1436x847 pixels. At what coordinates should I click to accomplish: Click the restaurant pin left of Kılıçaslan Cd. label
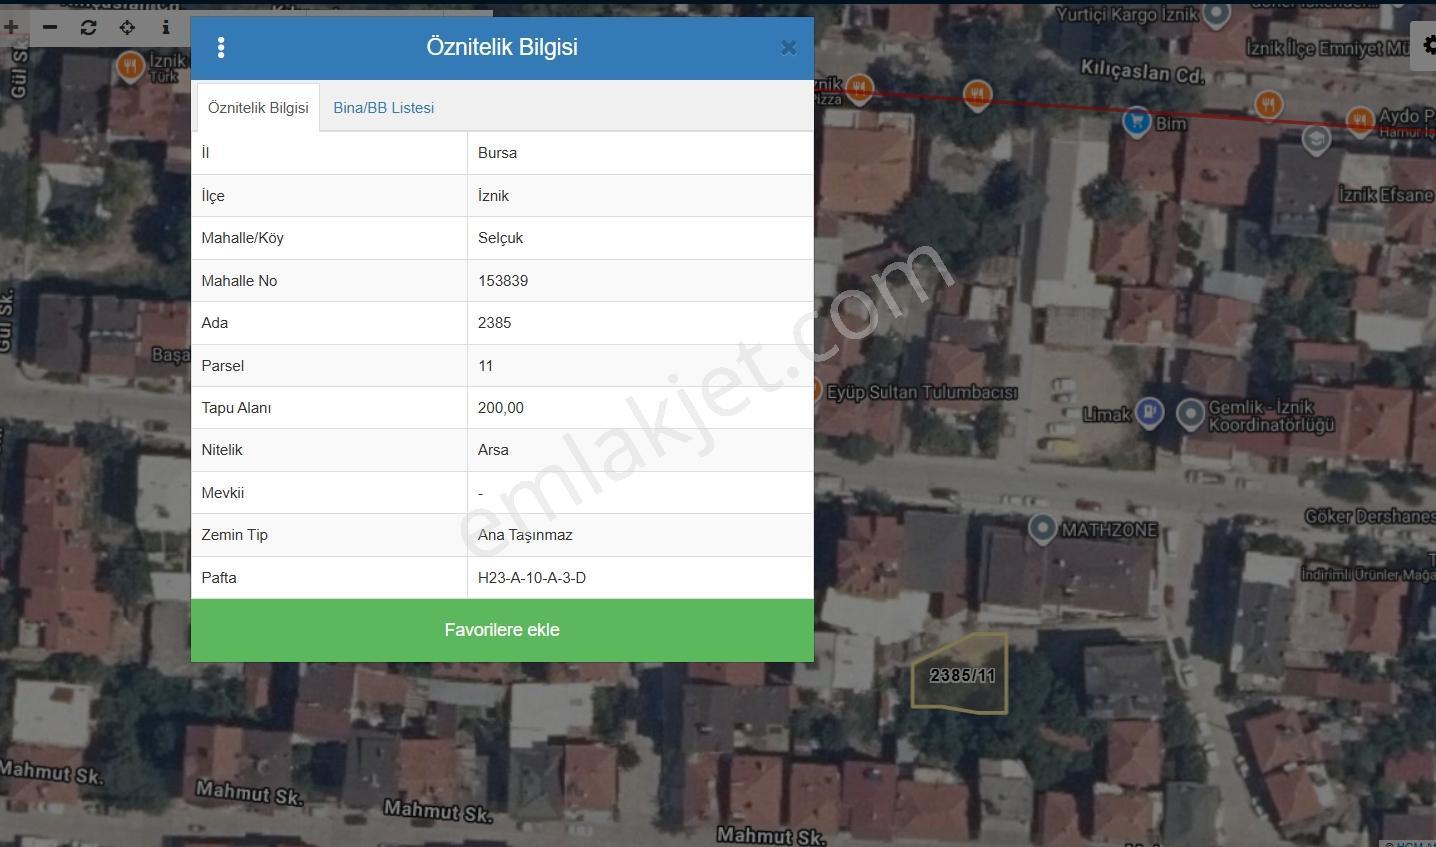[x=977, y=94]
